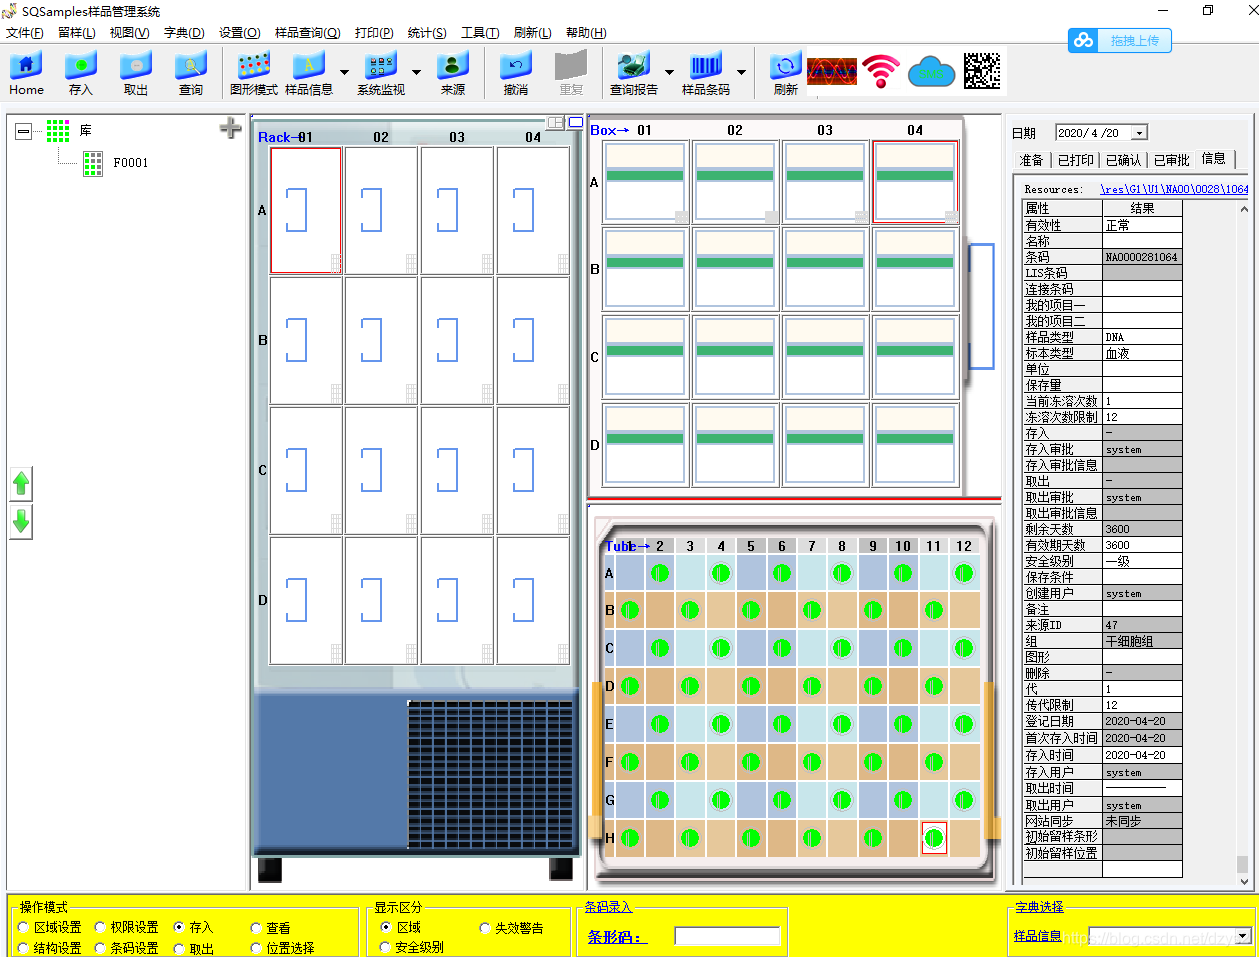The width and height of the screenshot is (1259, 957).
Task: Select box A04 with red outline
Action: (x=915, y=181)
